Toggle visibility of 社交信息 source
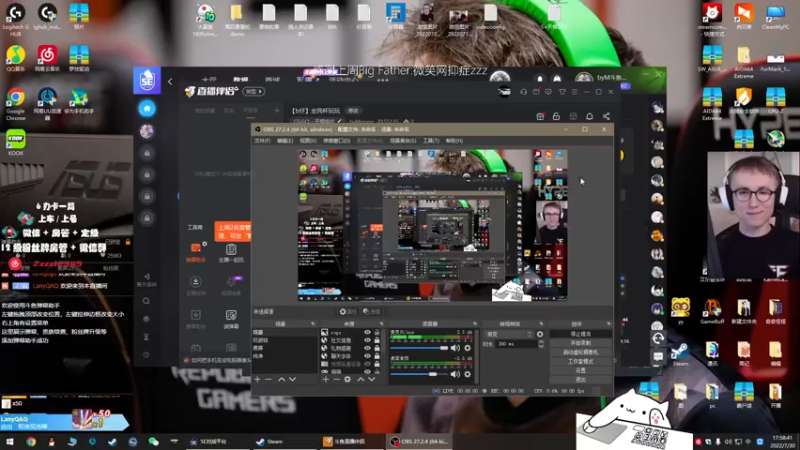 (367, 340)
